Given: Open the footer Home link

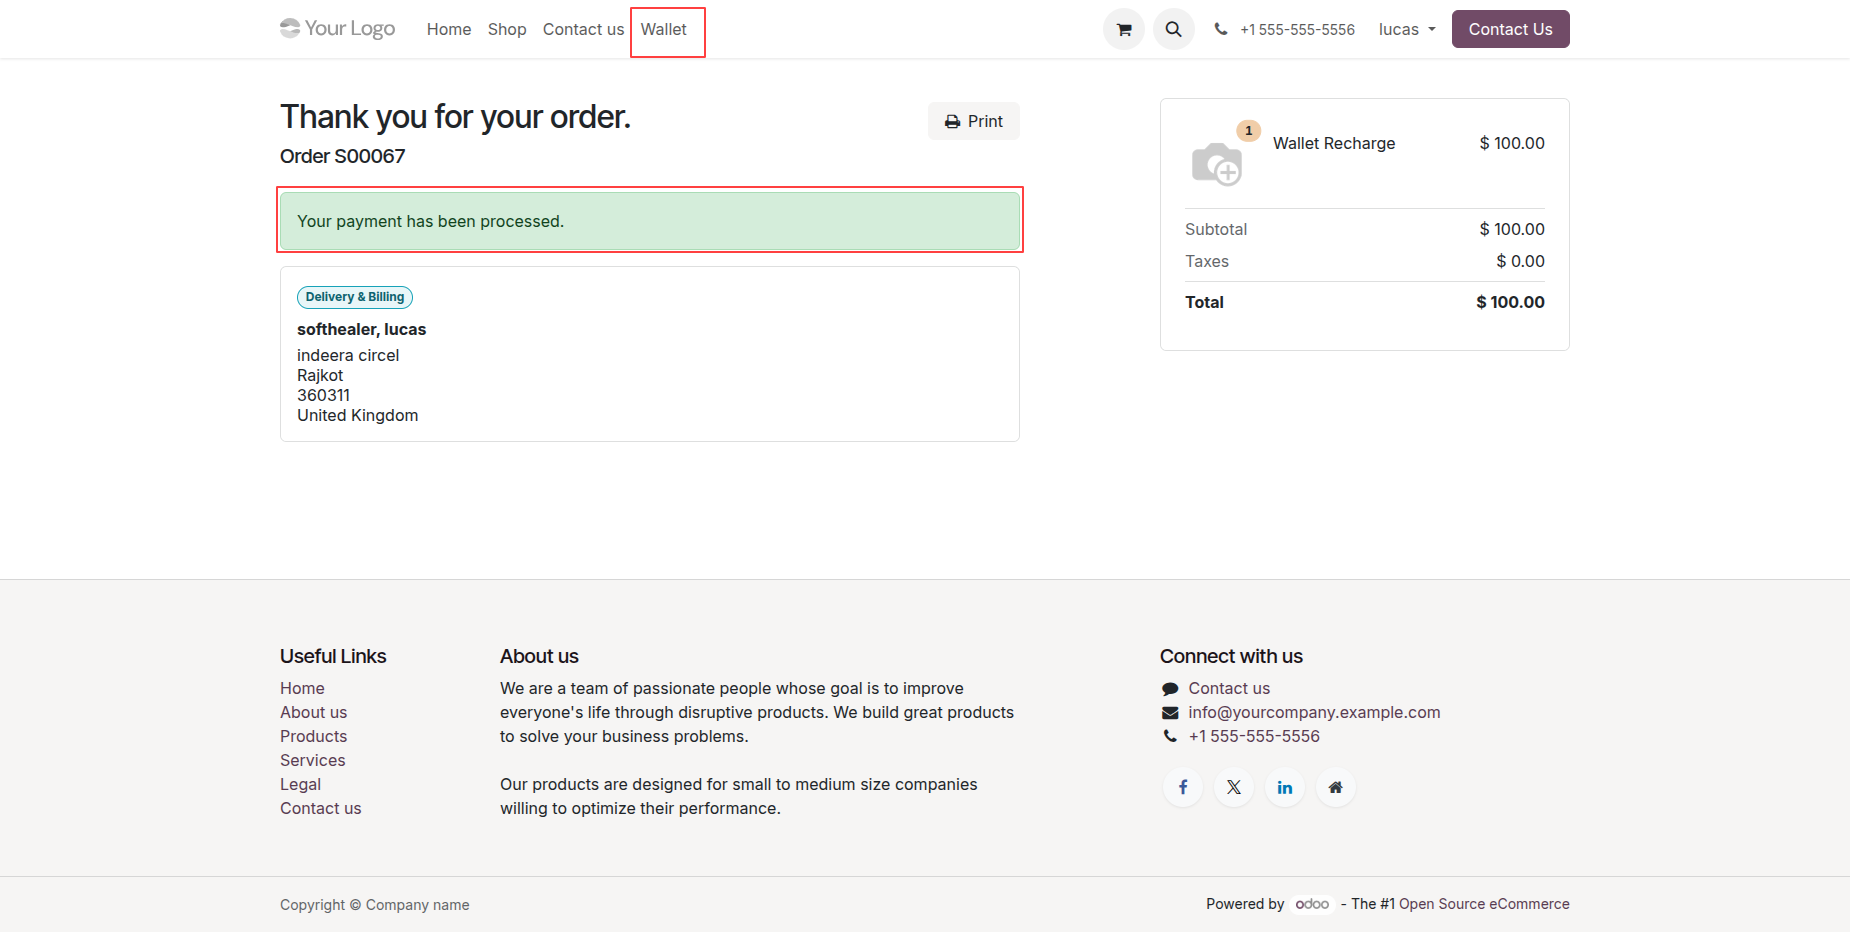Looking at the screenshot, I should click(302, 688).
